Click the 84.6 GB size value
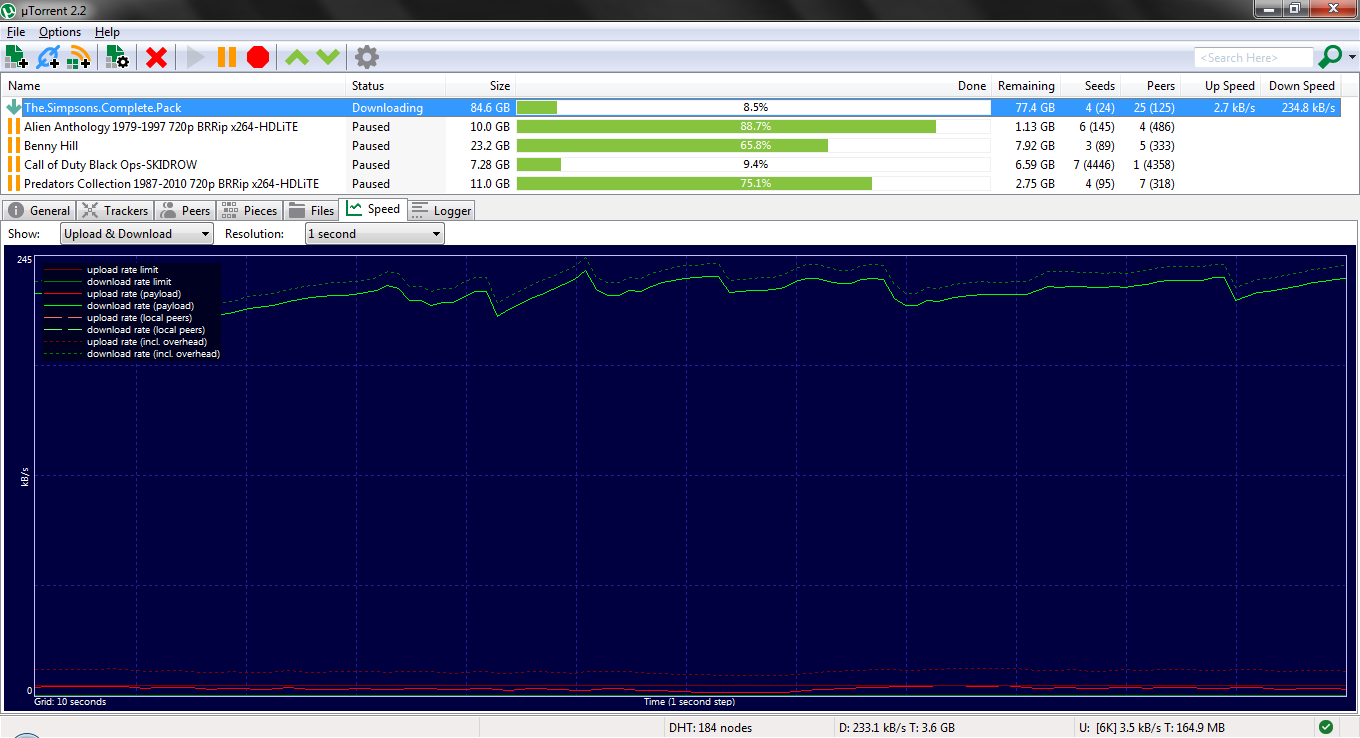This screenshot has width=1360, height=738. (490, 108)
